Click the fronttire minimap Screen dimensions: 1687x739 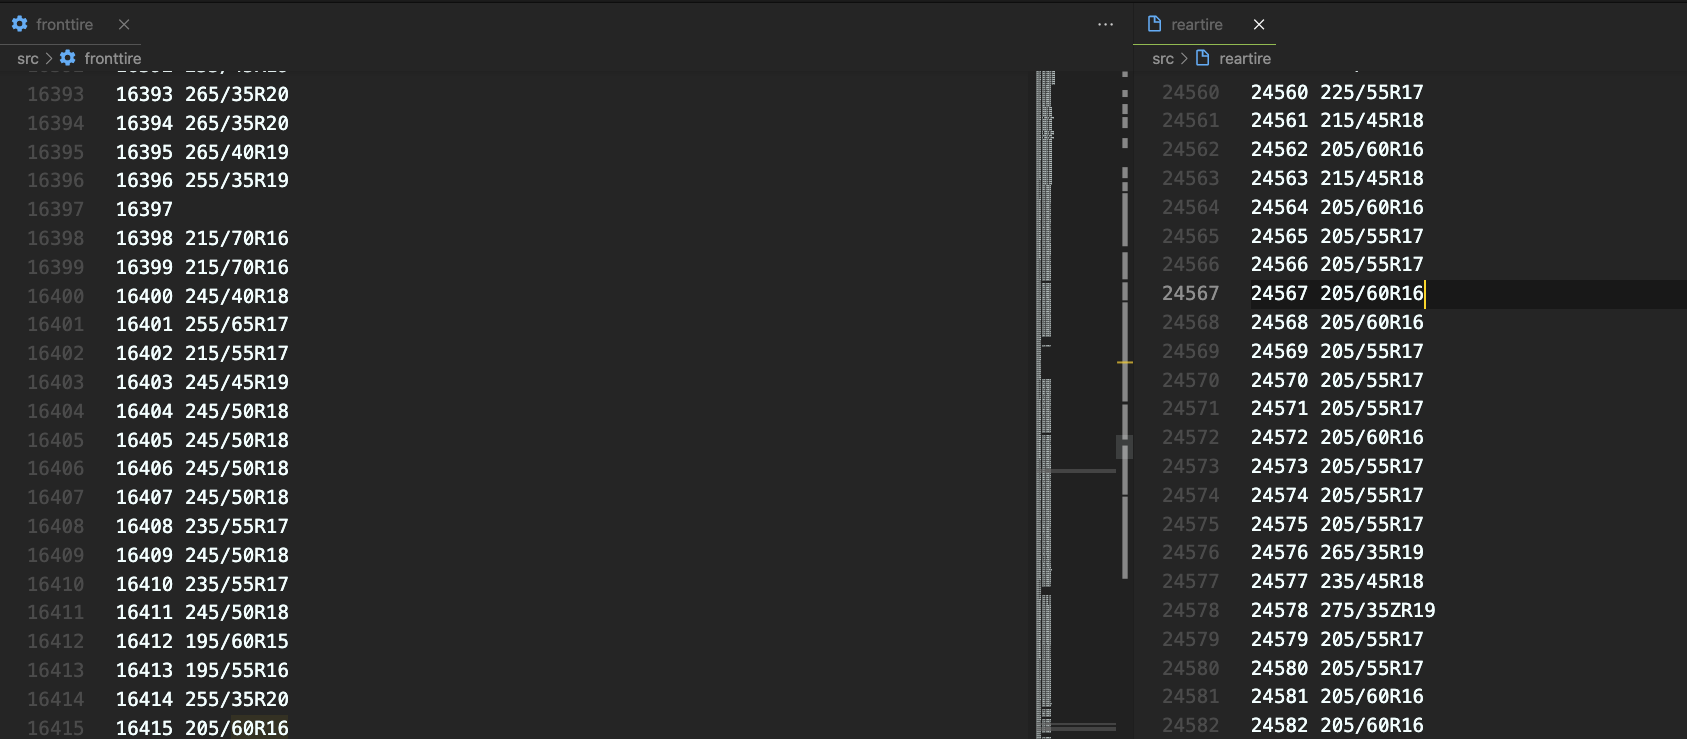1076,405
